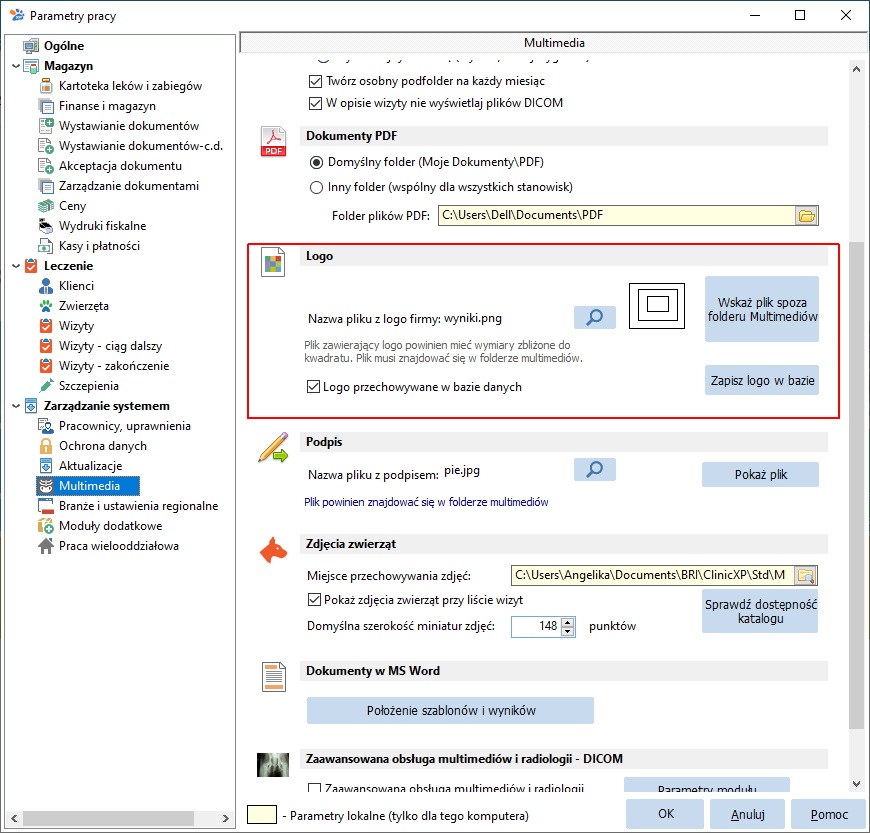Click 'Pokaż plik' button
This screenshot has height=833, width=870.
[760, 474]
